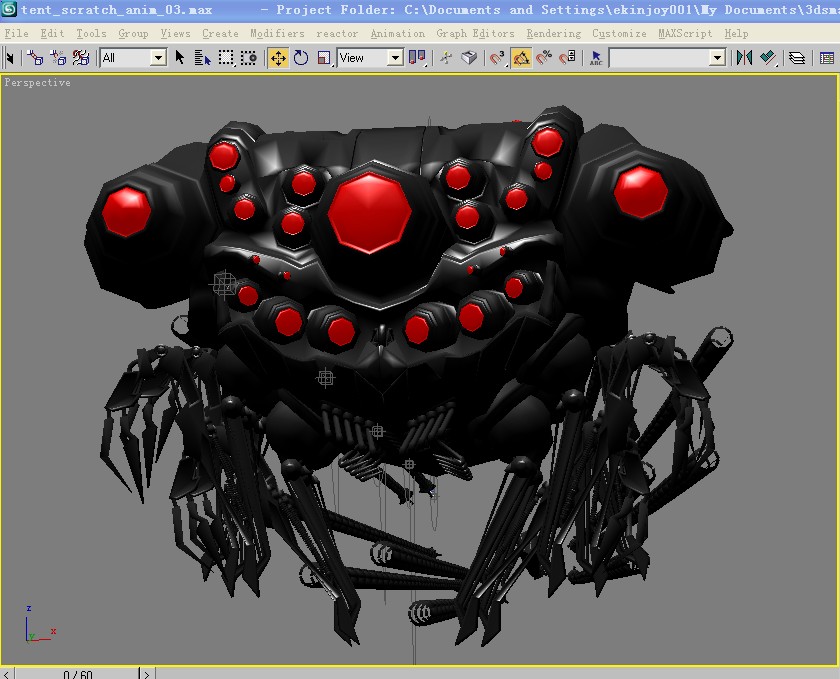Open the selection filter All dropdown
This screenshot has width=840, height=679.
coord(133,58)
